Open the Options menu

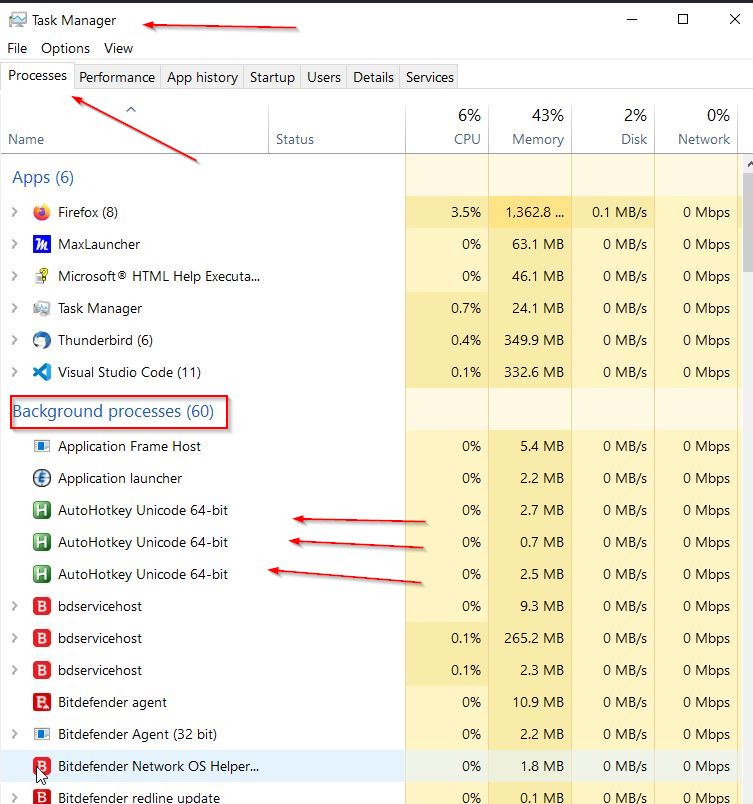pyautogui.click(x=66, y=48)
